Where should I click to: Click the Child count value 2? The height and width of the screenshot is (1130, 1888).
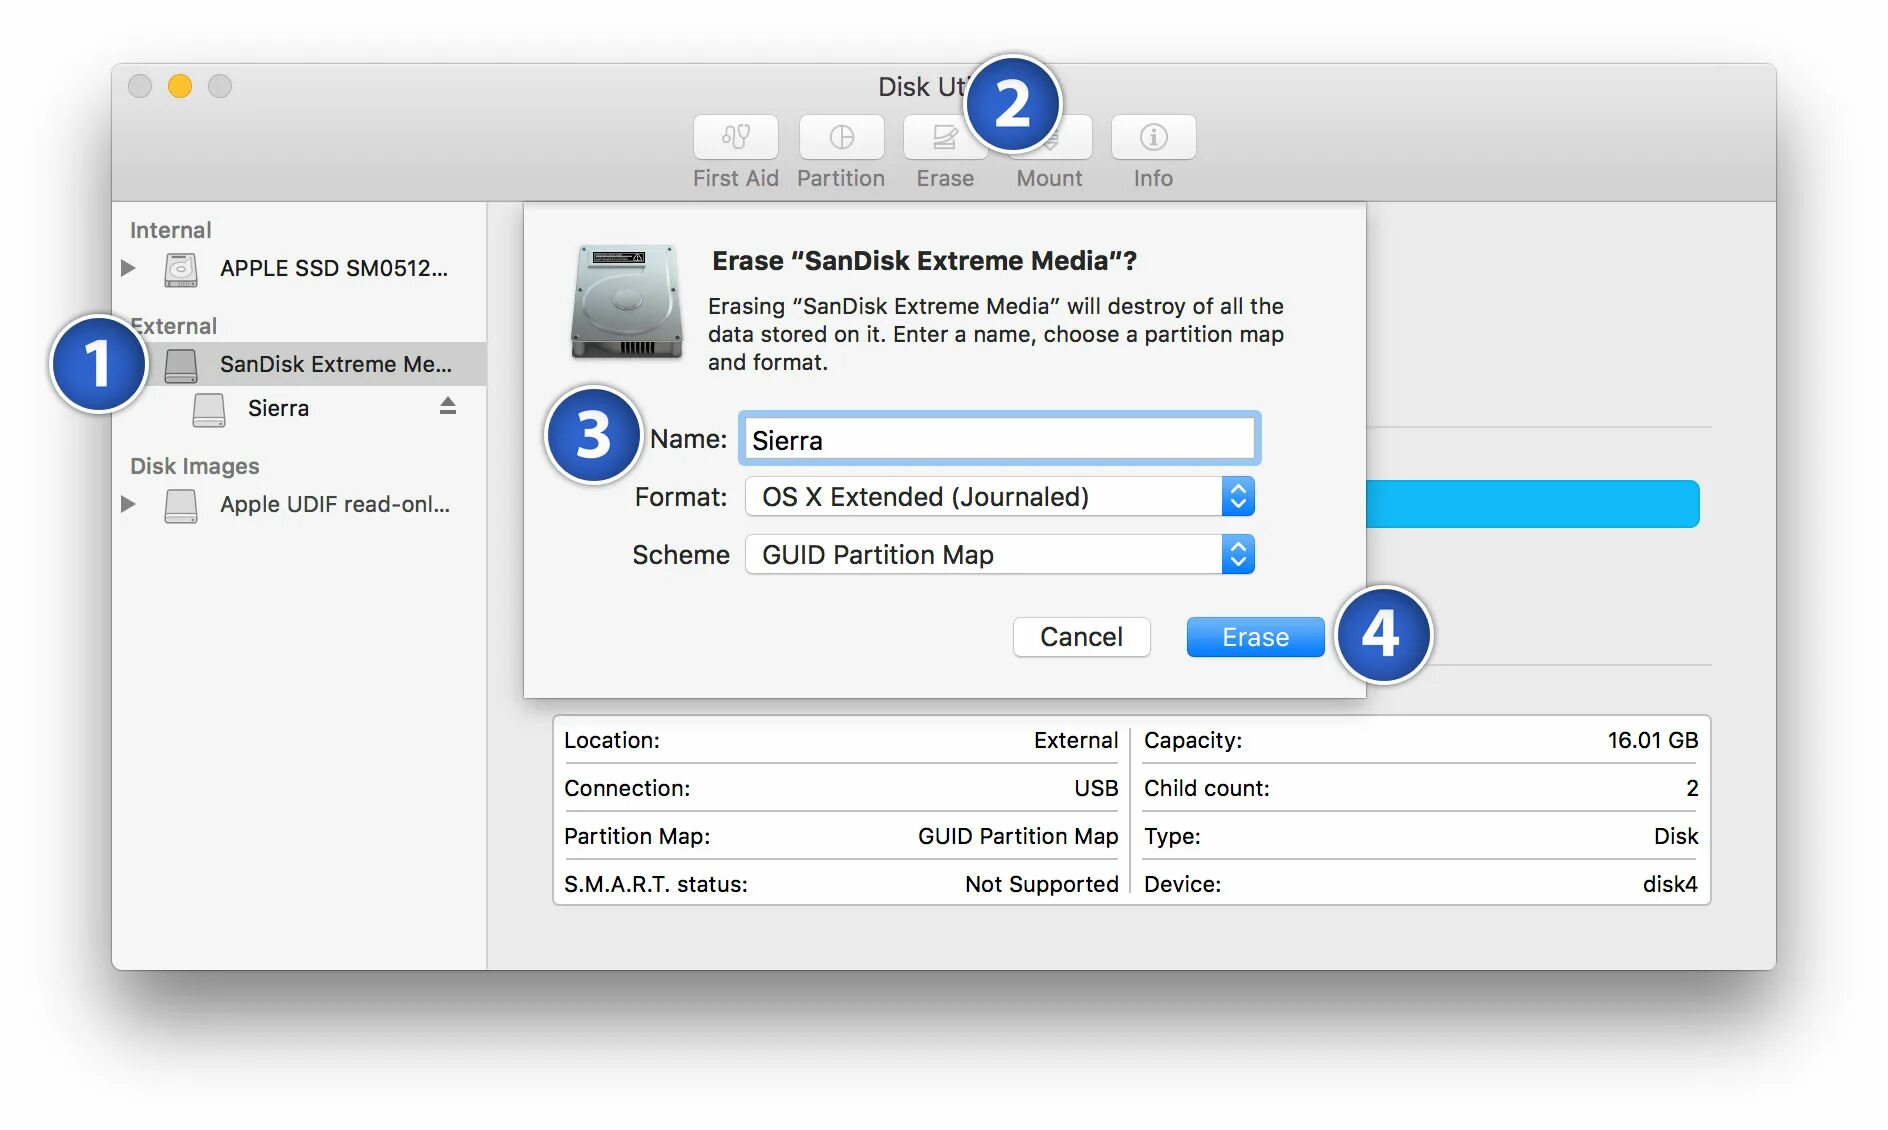[x=1692, y=788]
